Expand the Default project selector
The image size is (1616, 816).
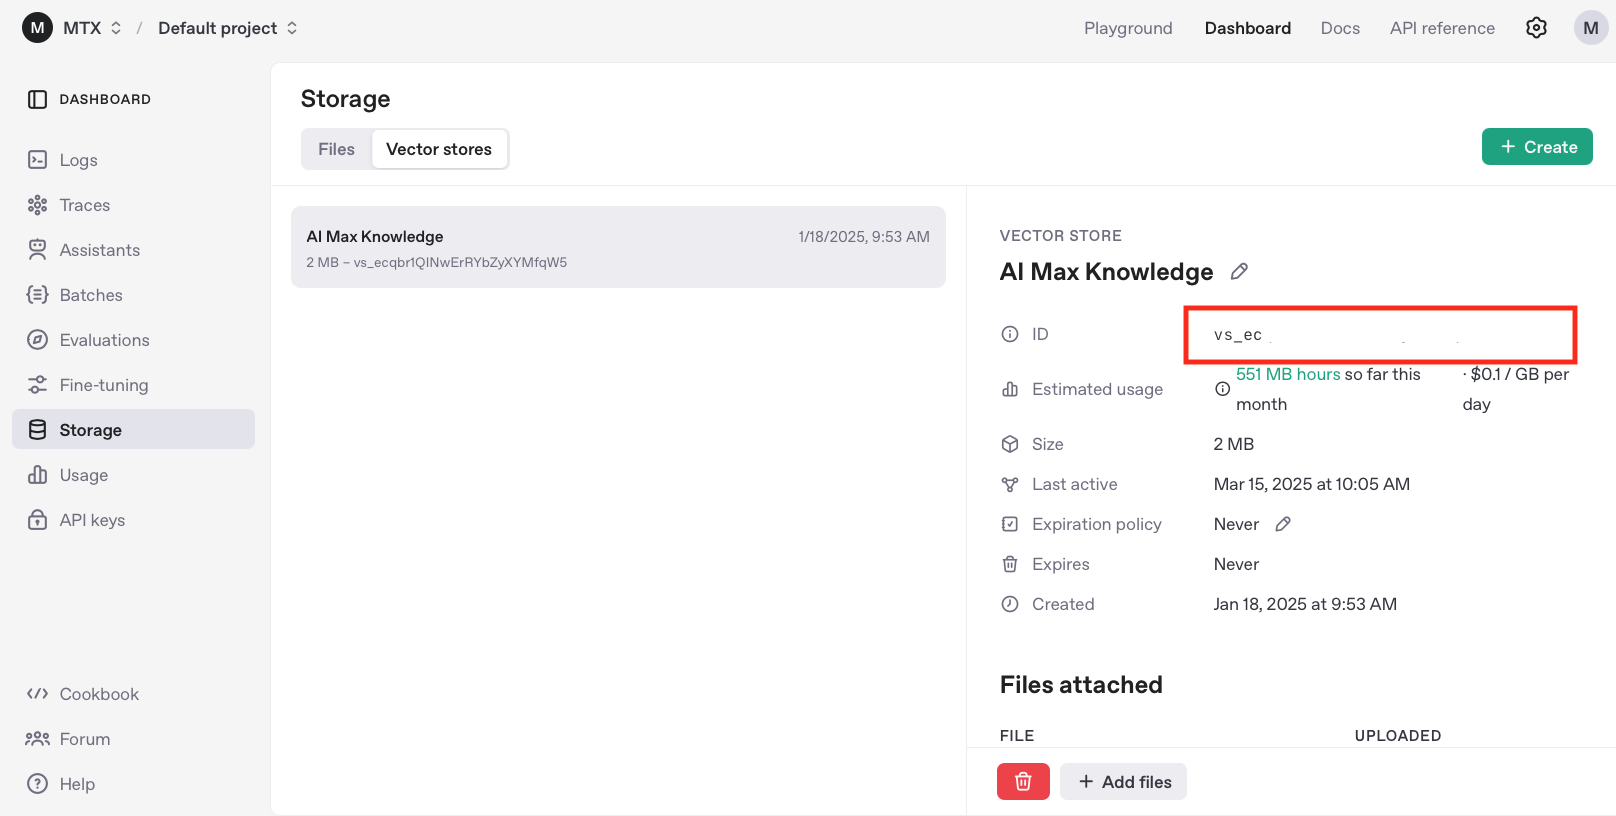coord(228,28)
